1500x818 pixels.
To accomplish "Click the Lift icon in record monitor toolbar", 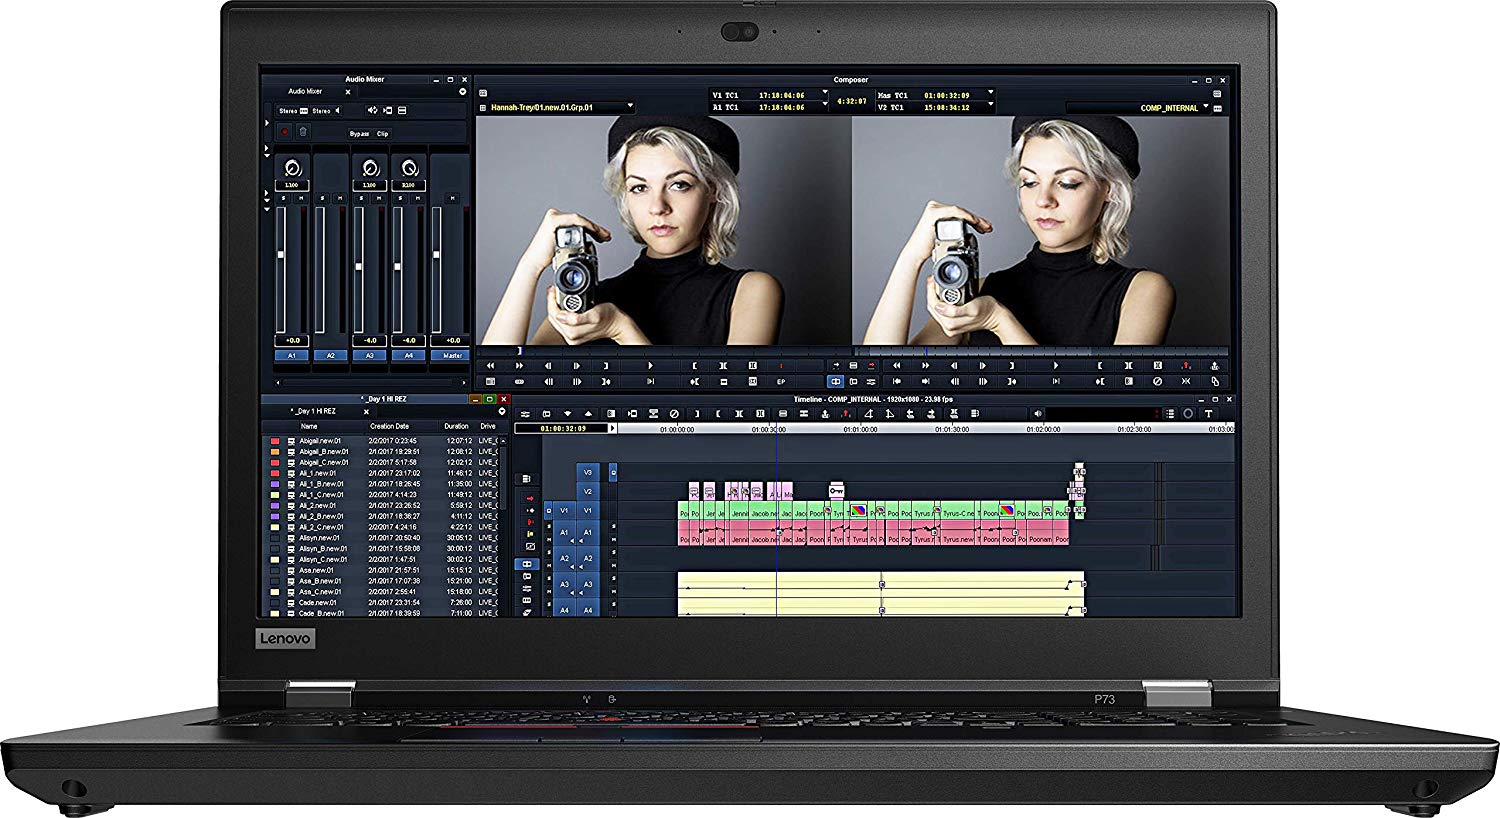I will (x=1186, y=366).
